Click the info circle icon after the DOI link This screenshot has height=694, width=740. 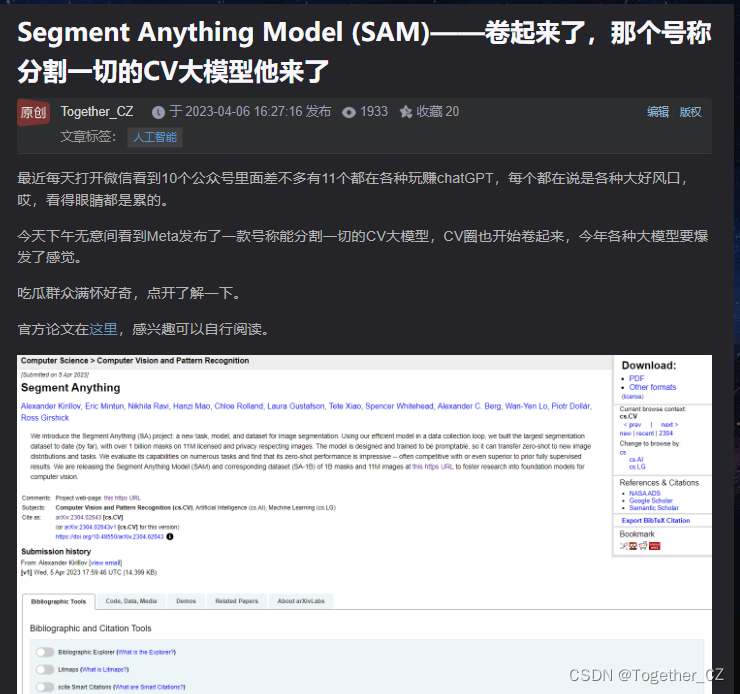pos(170,536)
